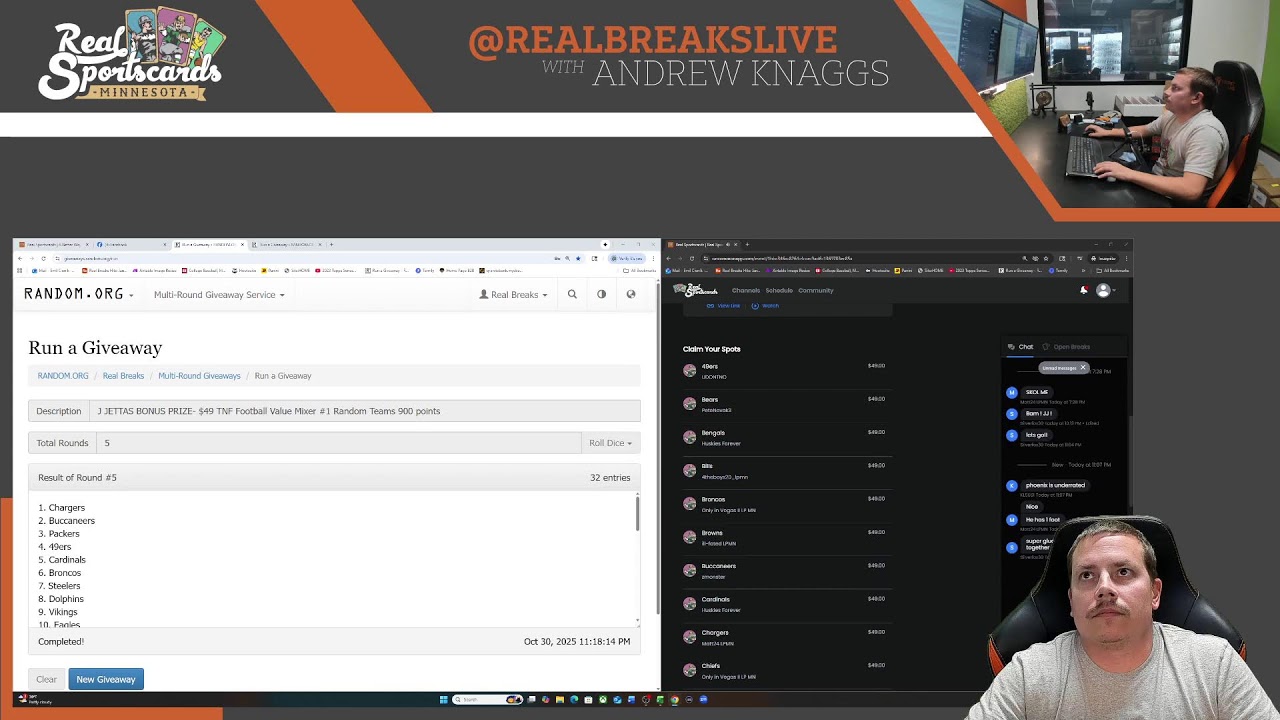Switch to the Chat tab

click(x=1020, y=347)
